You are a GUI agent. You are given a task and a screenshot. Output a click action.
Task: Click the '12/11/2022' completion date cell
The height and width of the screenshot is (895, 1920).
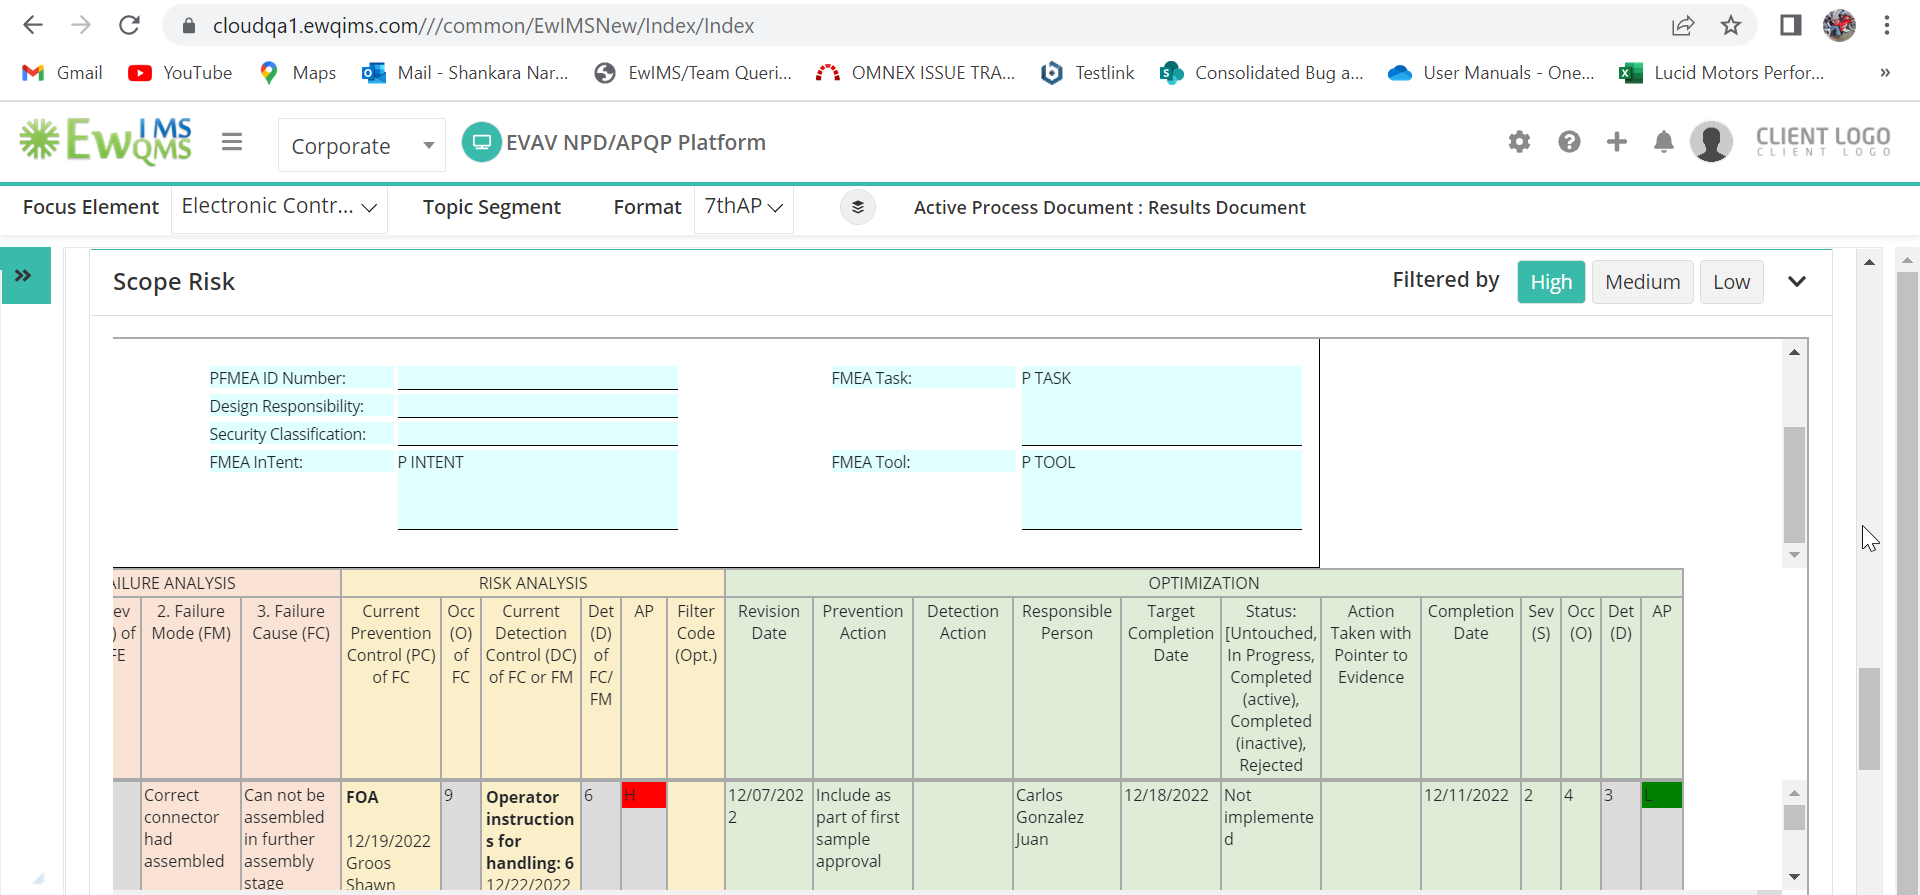pos(1471,834)
